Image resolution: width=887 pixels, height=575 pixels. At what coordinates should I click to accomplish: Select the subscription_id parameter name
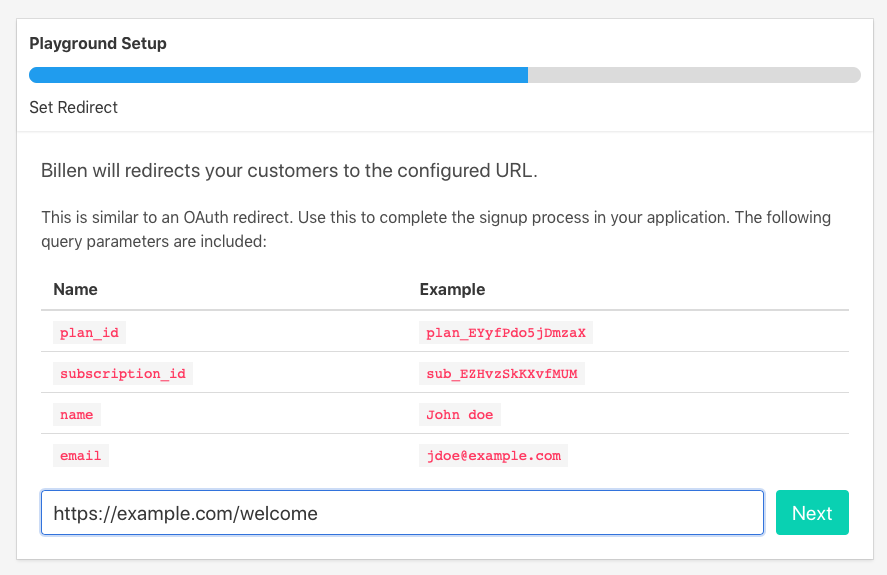pos(123,374)
